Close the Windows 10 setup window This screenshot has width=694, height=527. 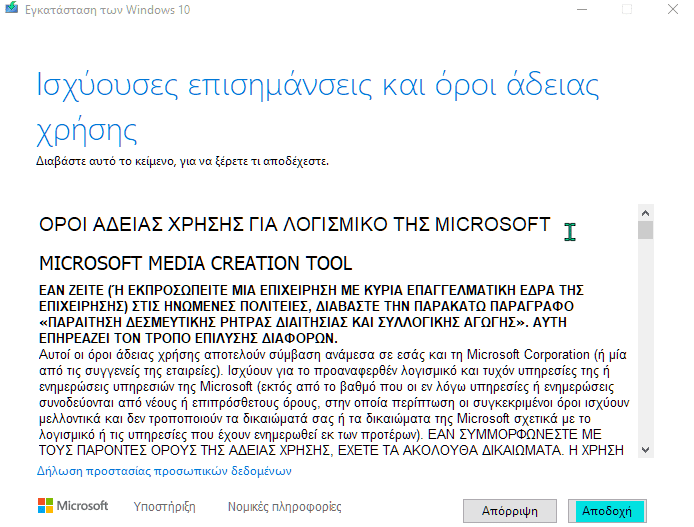click(673, 9)
